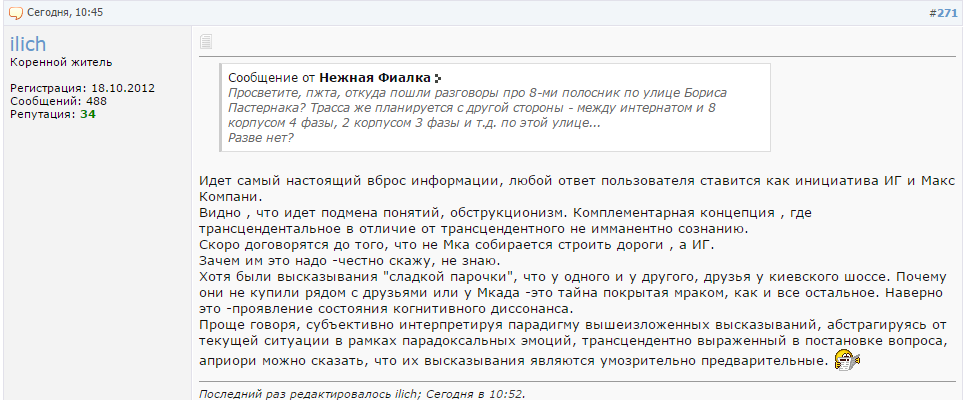
Task: Click the reading smiley emoticon
Action: tap(847, 359)
